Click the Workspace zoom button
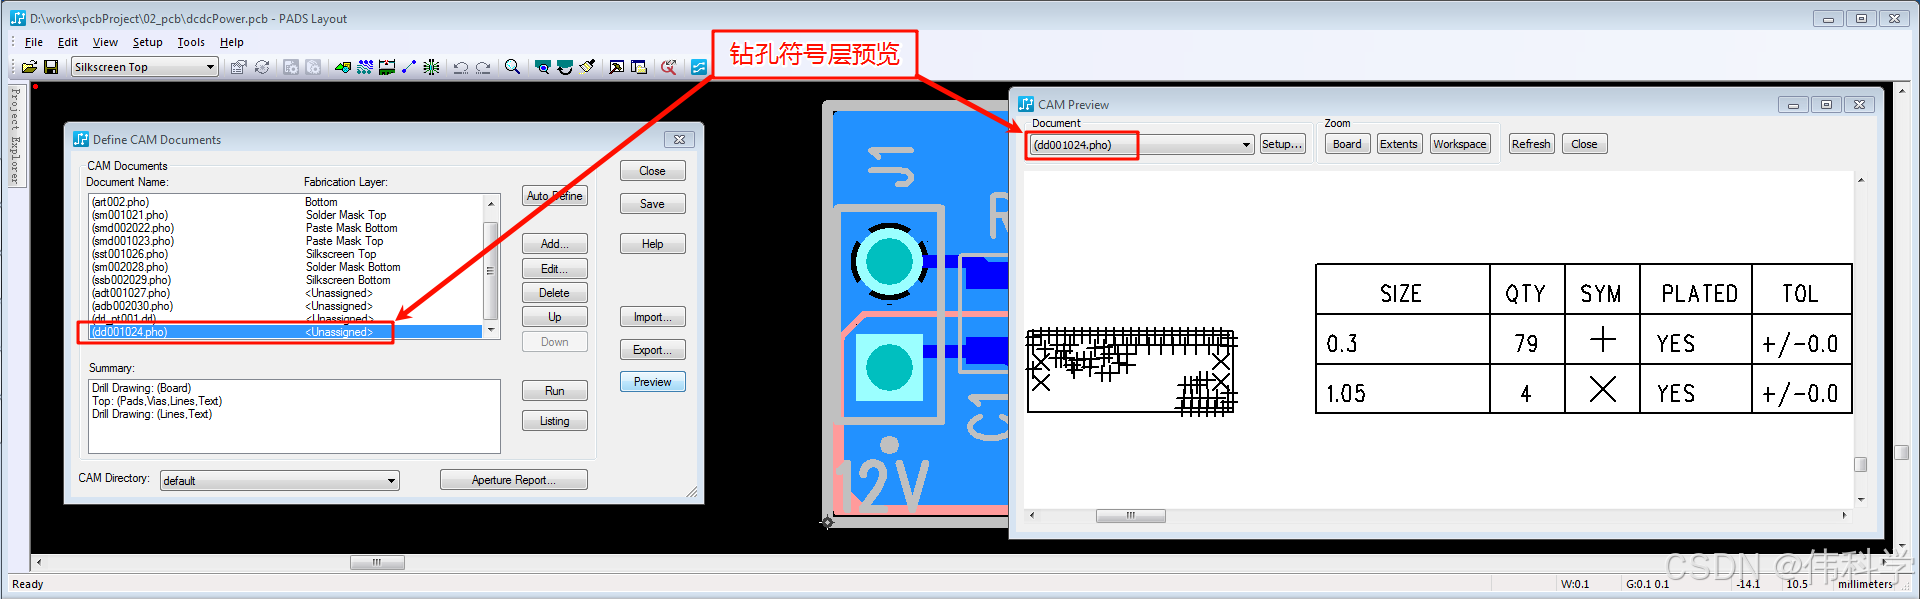Screen dimensions: 1920x599 (1460, 144)
